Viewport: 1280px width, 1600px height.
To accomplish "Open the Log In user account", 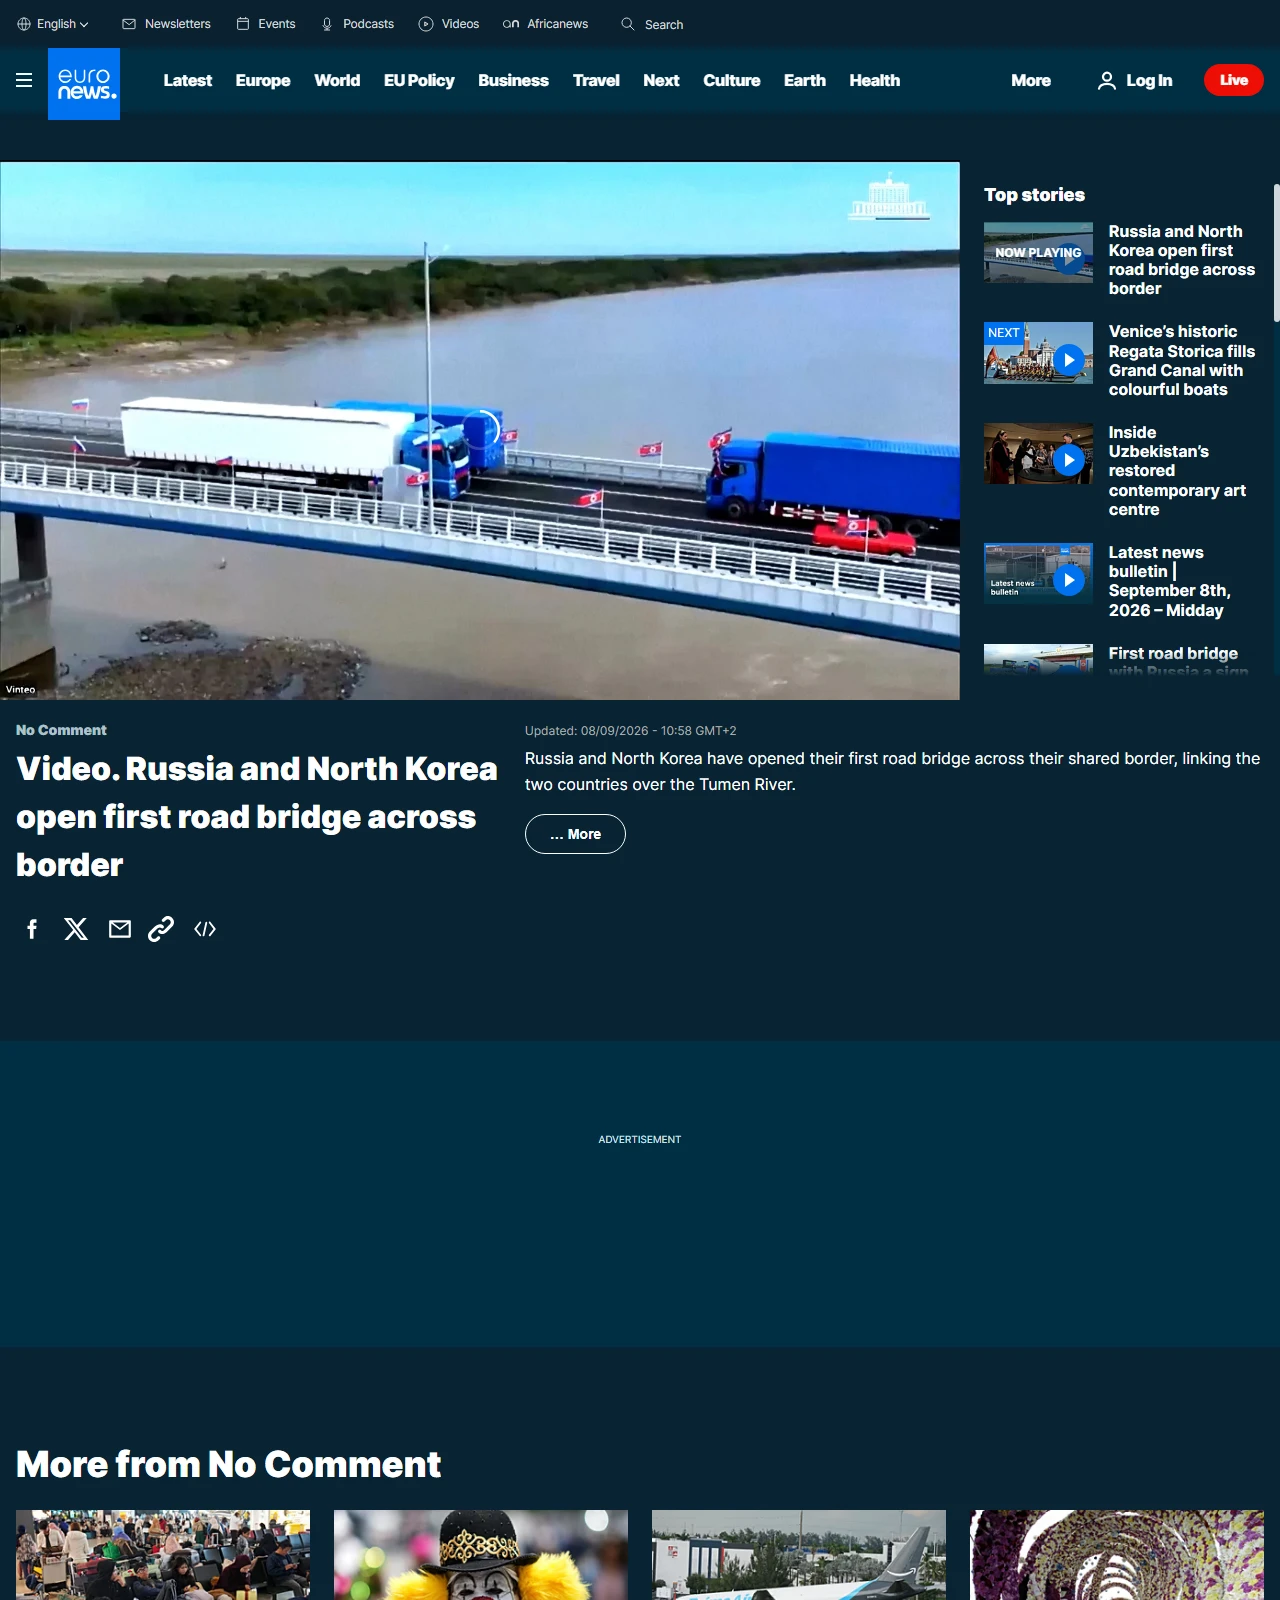I will (x=1135, y=80).
